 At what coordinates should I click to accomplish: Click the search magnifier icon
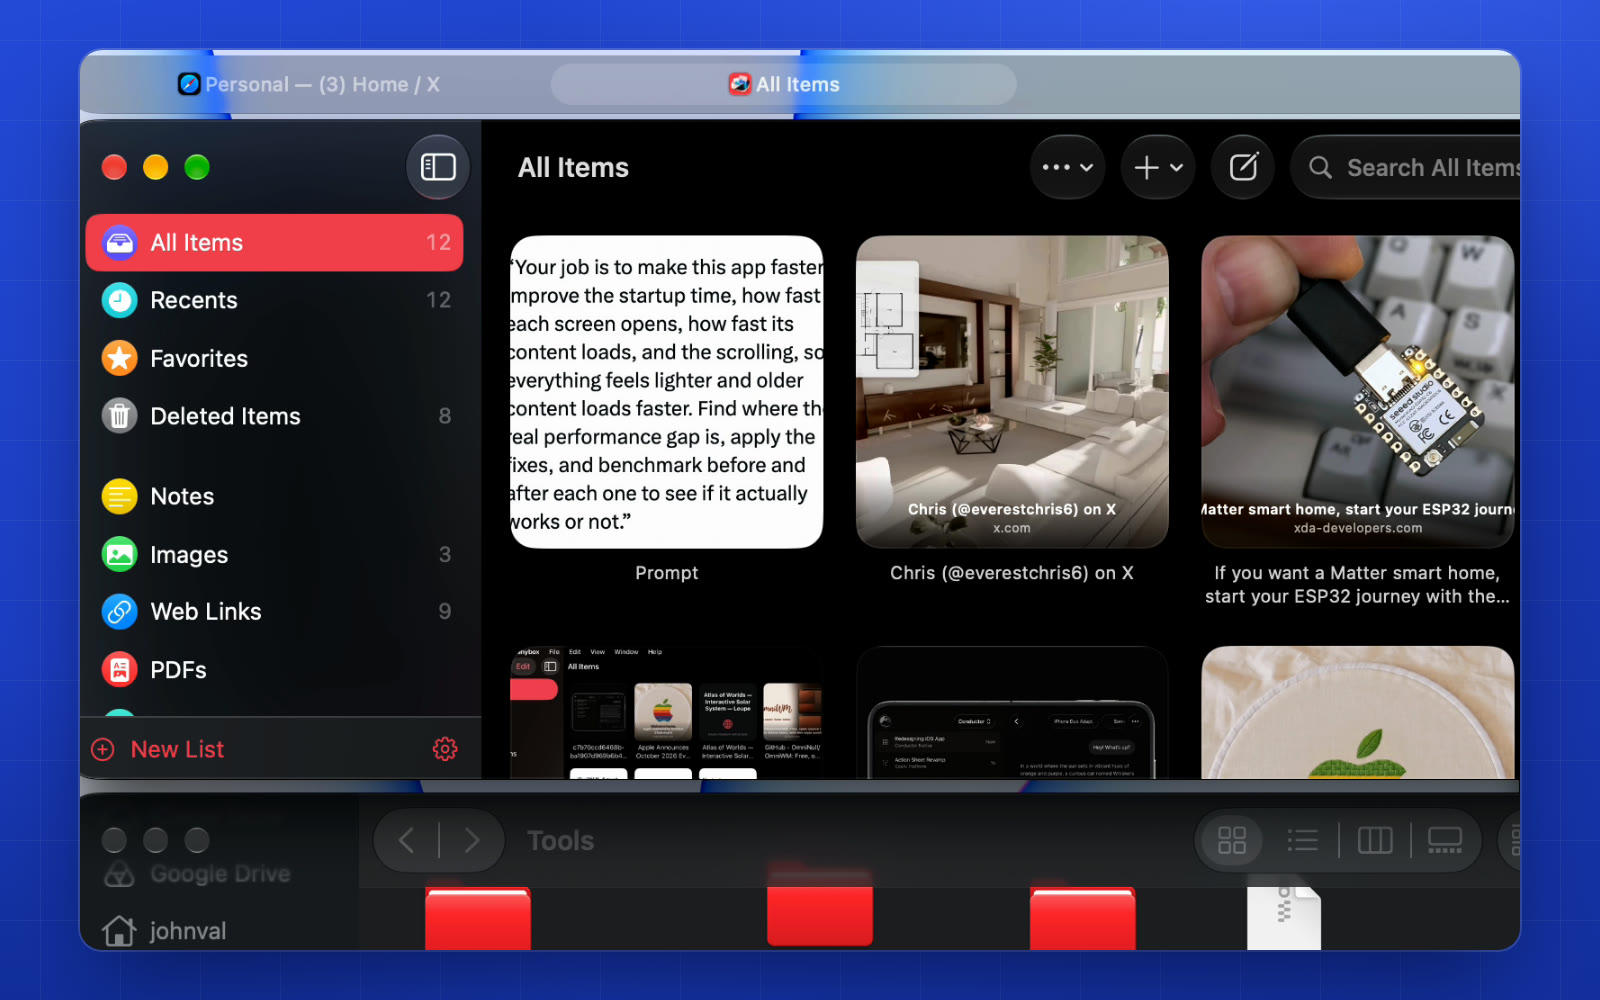1320,167
